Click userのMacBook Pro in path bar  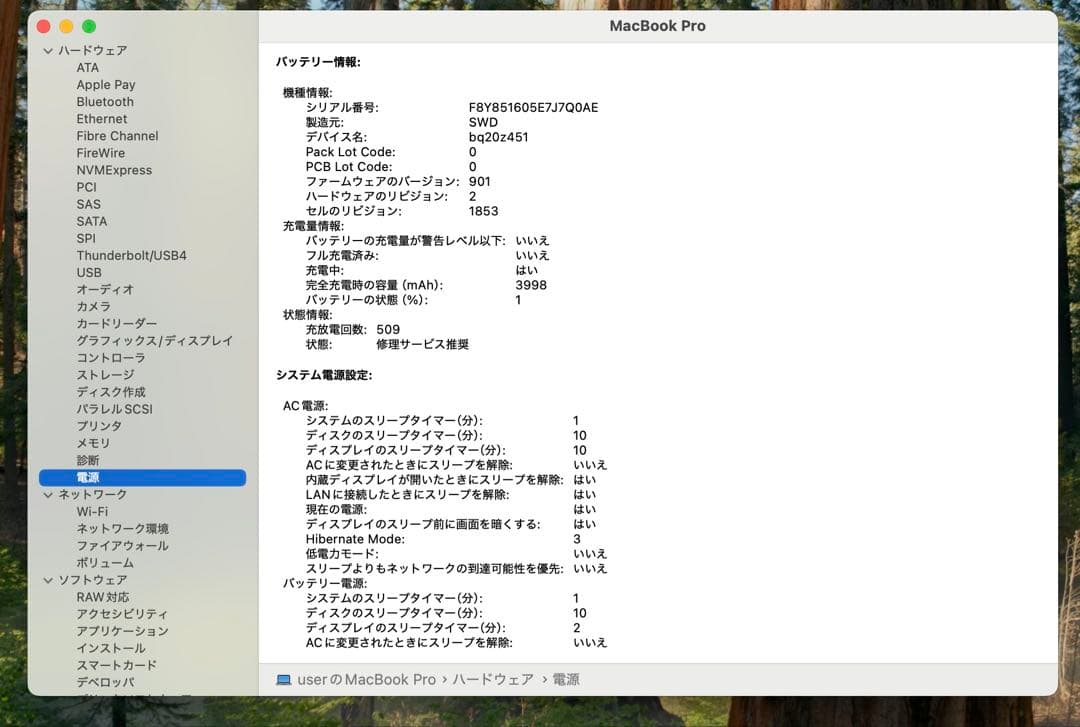pos(366,680)
